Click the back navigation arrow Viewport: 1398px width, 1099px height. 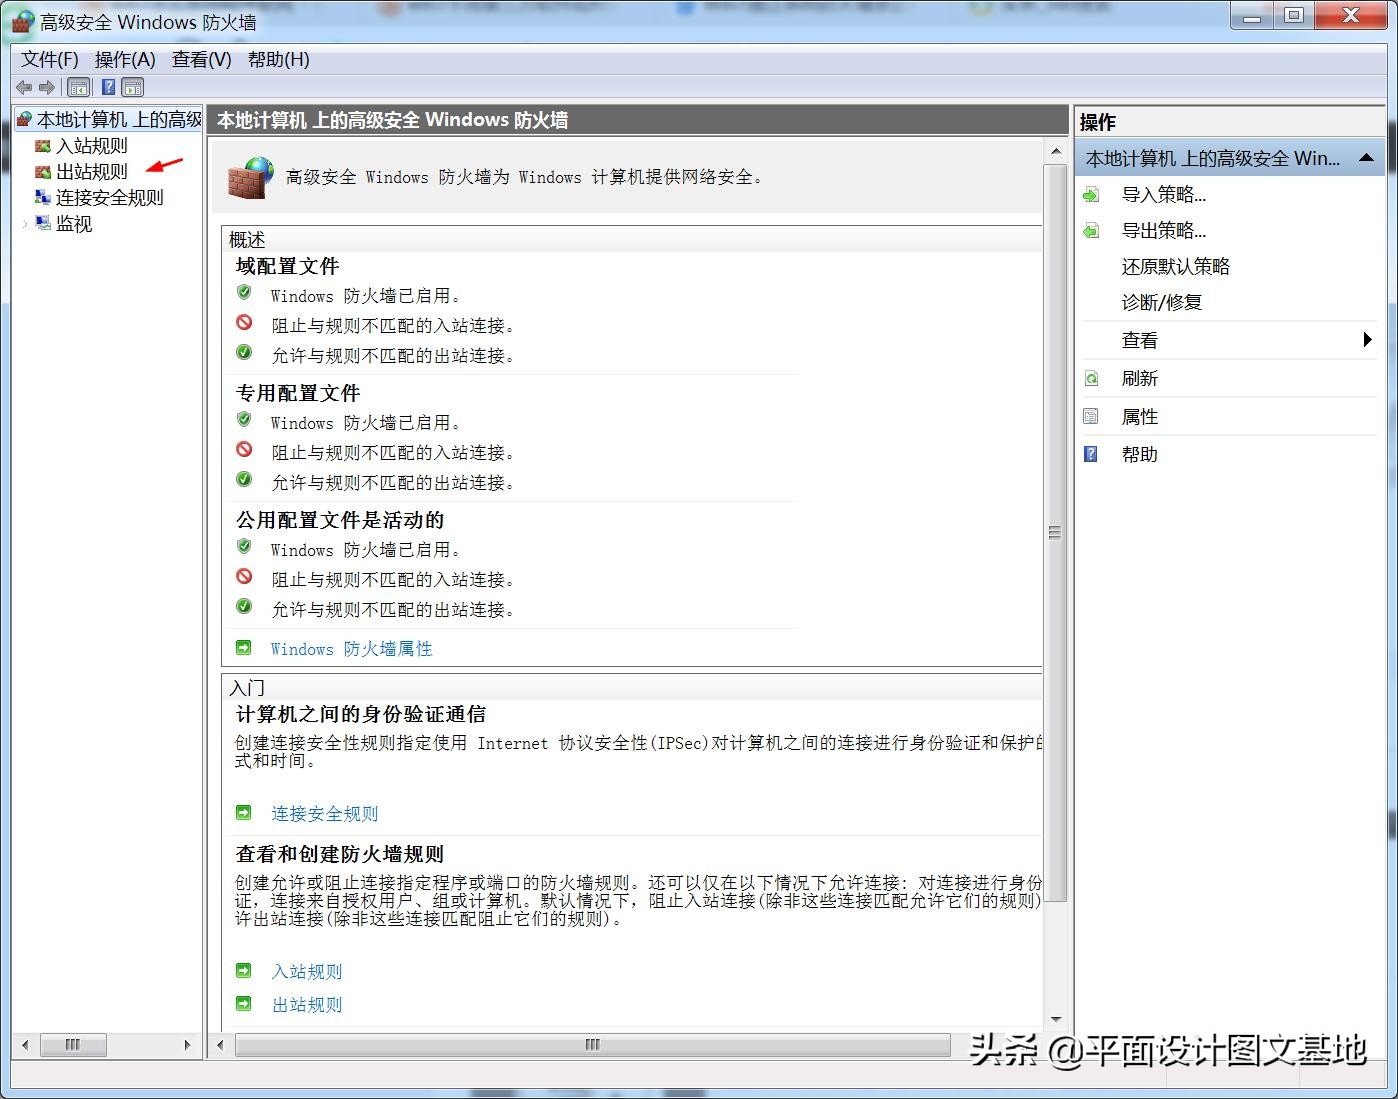tap(23, 87)
